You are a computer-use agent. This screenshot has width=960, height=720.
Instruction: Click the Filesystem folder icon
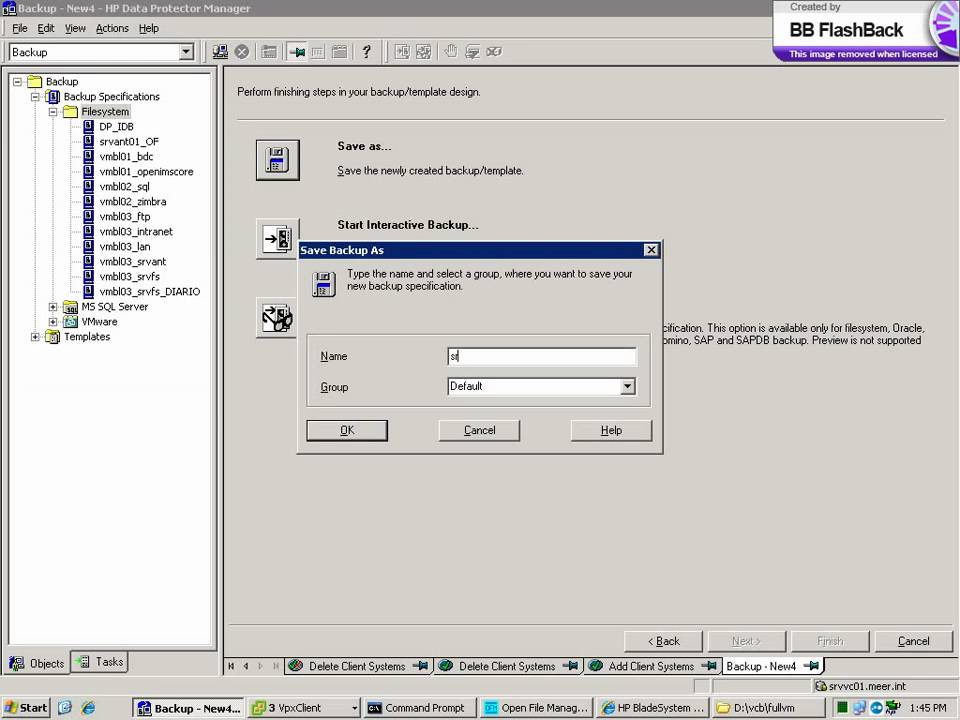71,111
